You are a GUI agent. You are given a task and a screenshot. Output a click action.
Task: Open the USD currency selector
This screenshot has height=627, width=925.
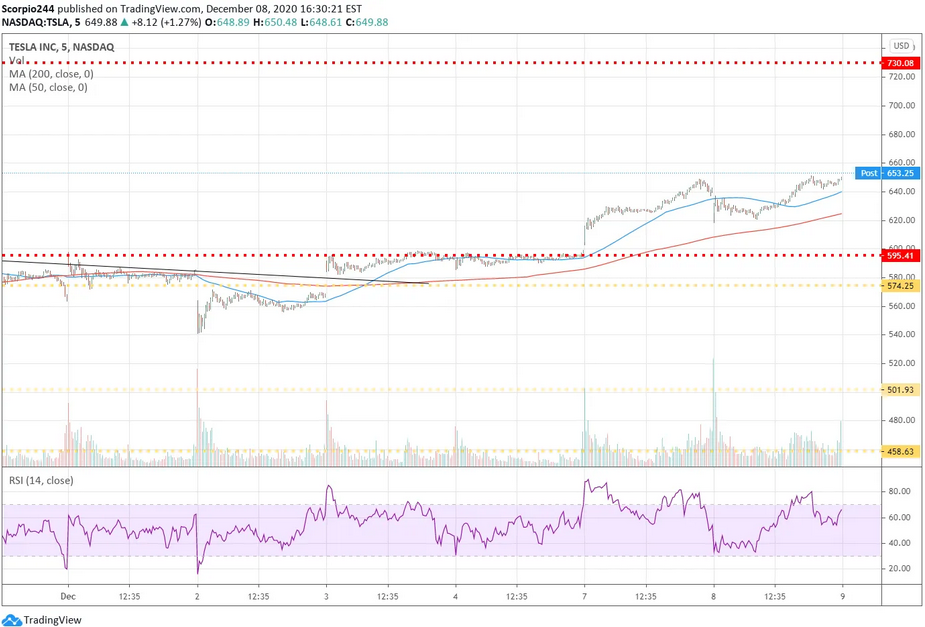pyautogui.click(x=901, y=46)
